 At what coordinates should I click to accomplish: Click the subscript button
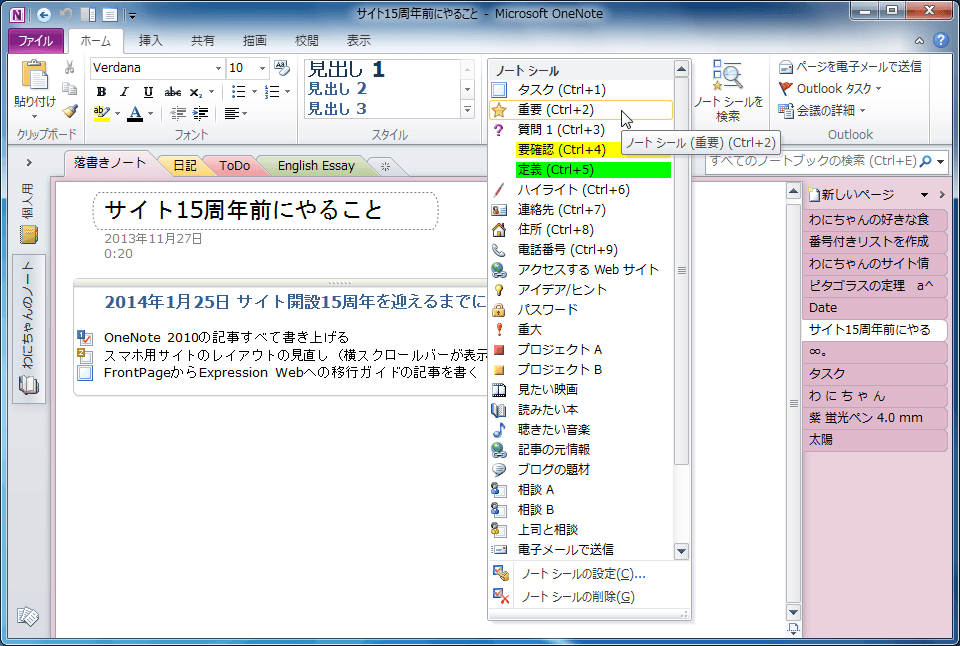195,92
